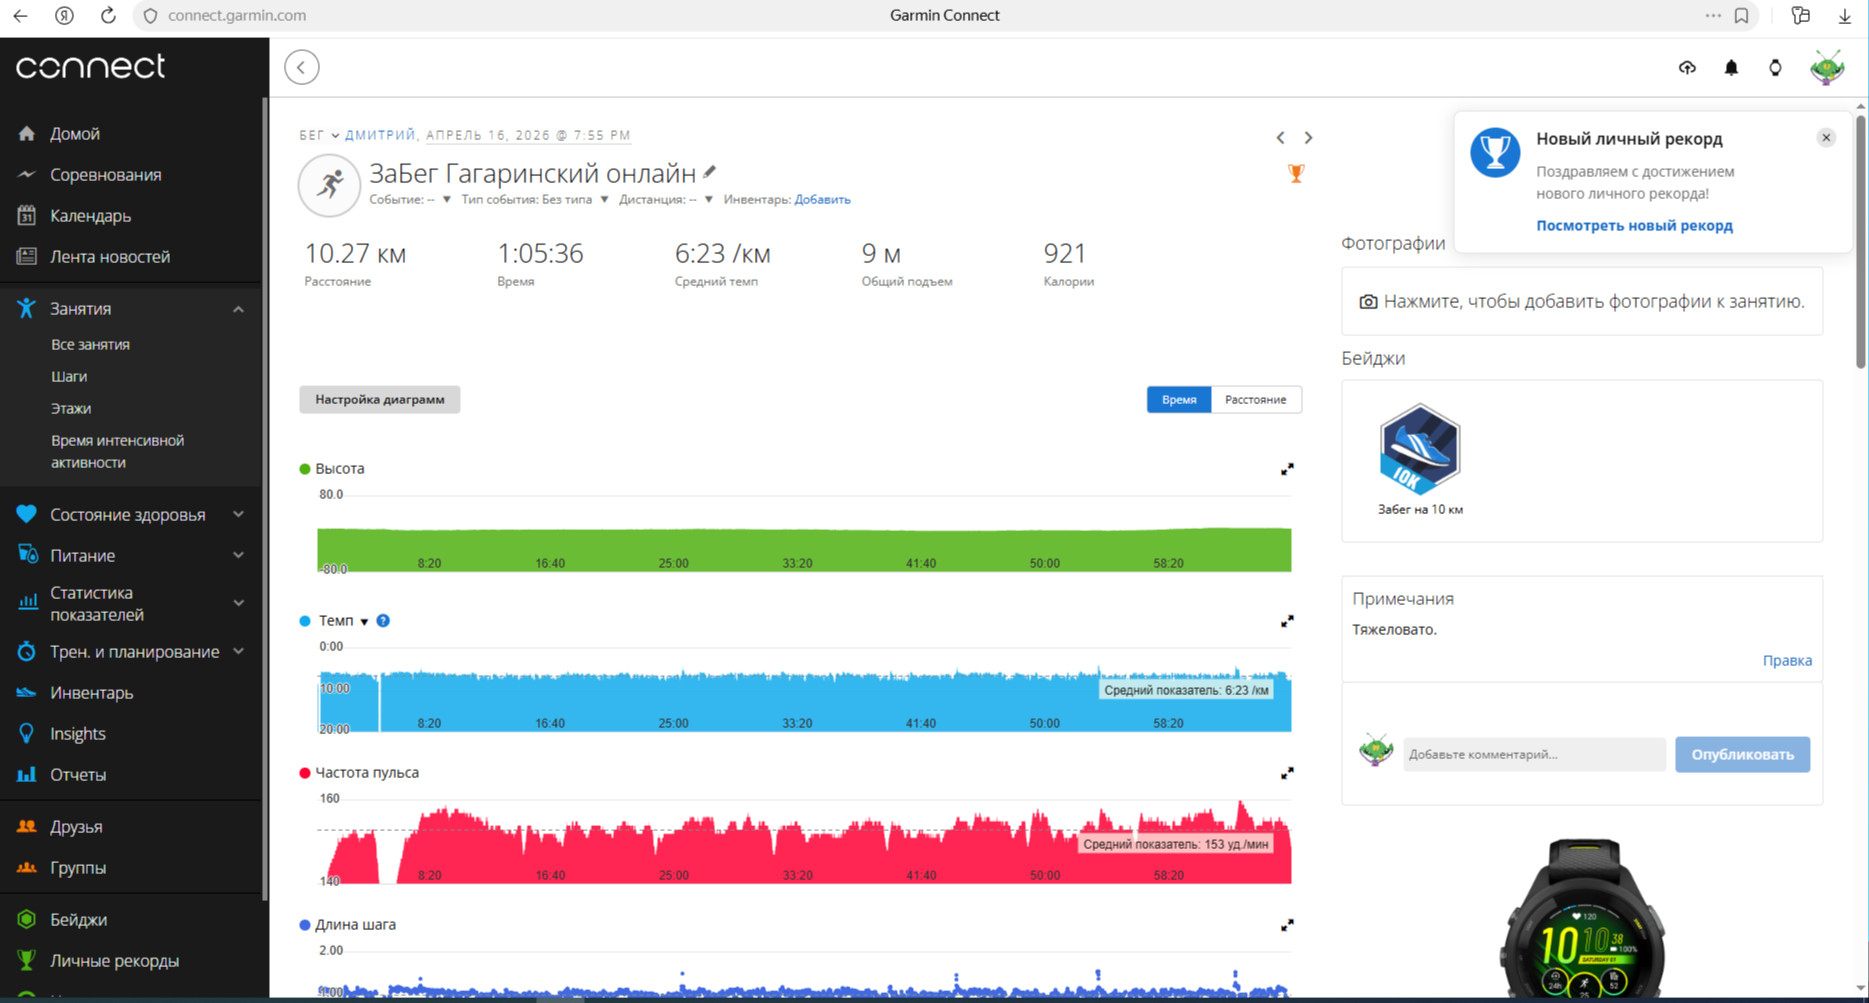Expand the Высота chart to full screen
Viewport: 1869px width, 1003px height.
coord(1287,469)
